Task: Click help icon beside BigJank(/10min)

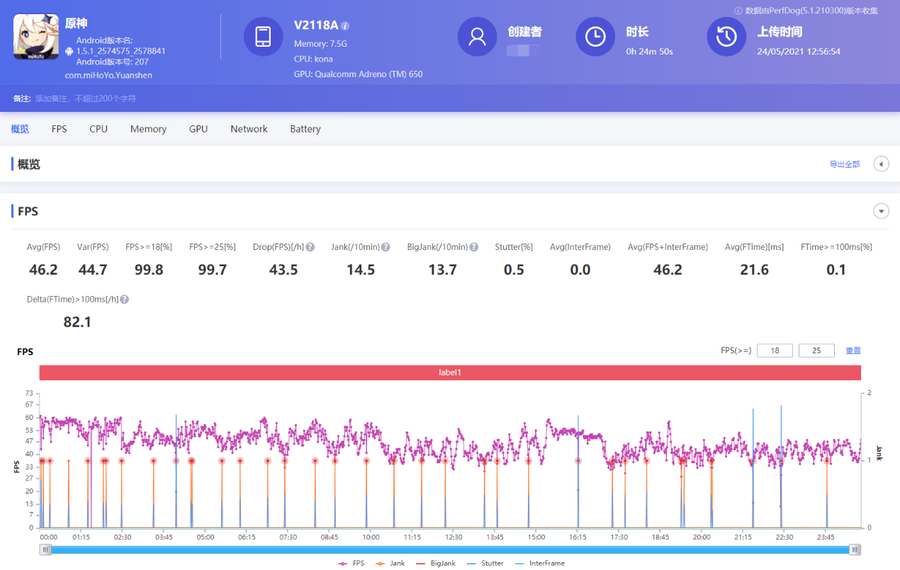Action: click(473, 247)
